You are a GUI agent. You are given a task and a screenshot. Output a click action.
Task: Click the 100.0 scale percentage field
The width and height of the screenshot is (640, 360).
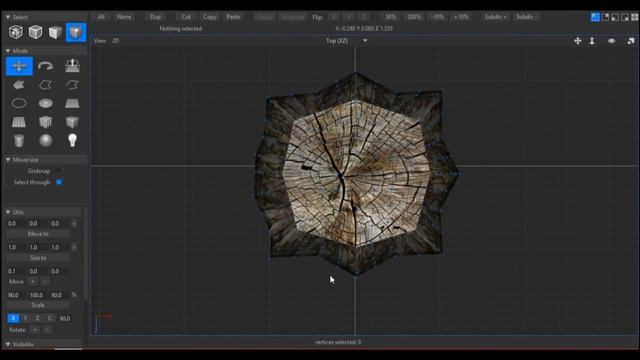(x=36, y=295)
